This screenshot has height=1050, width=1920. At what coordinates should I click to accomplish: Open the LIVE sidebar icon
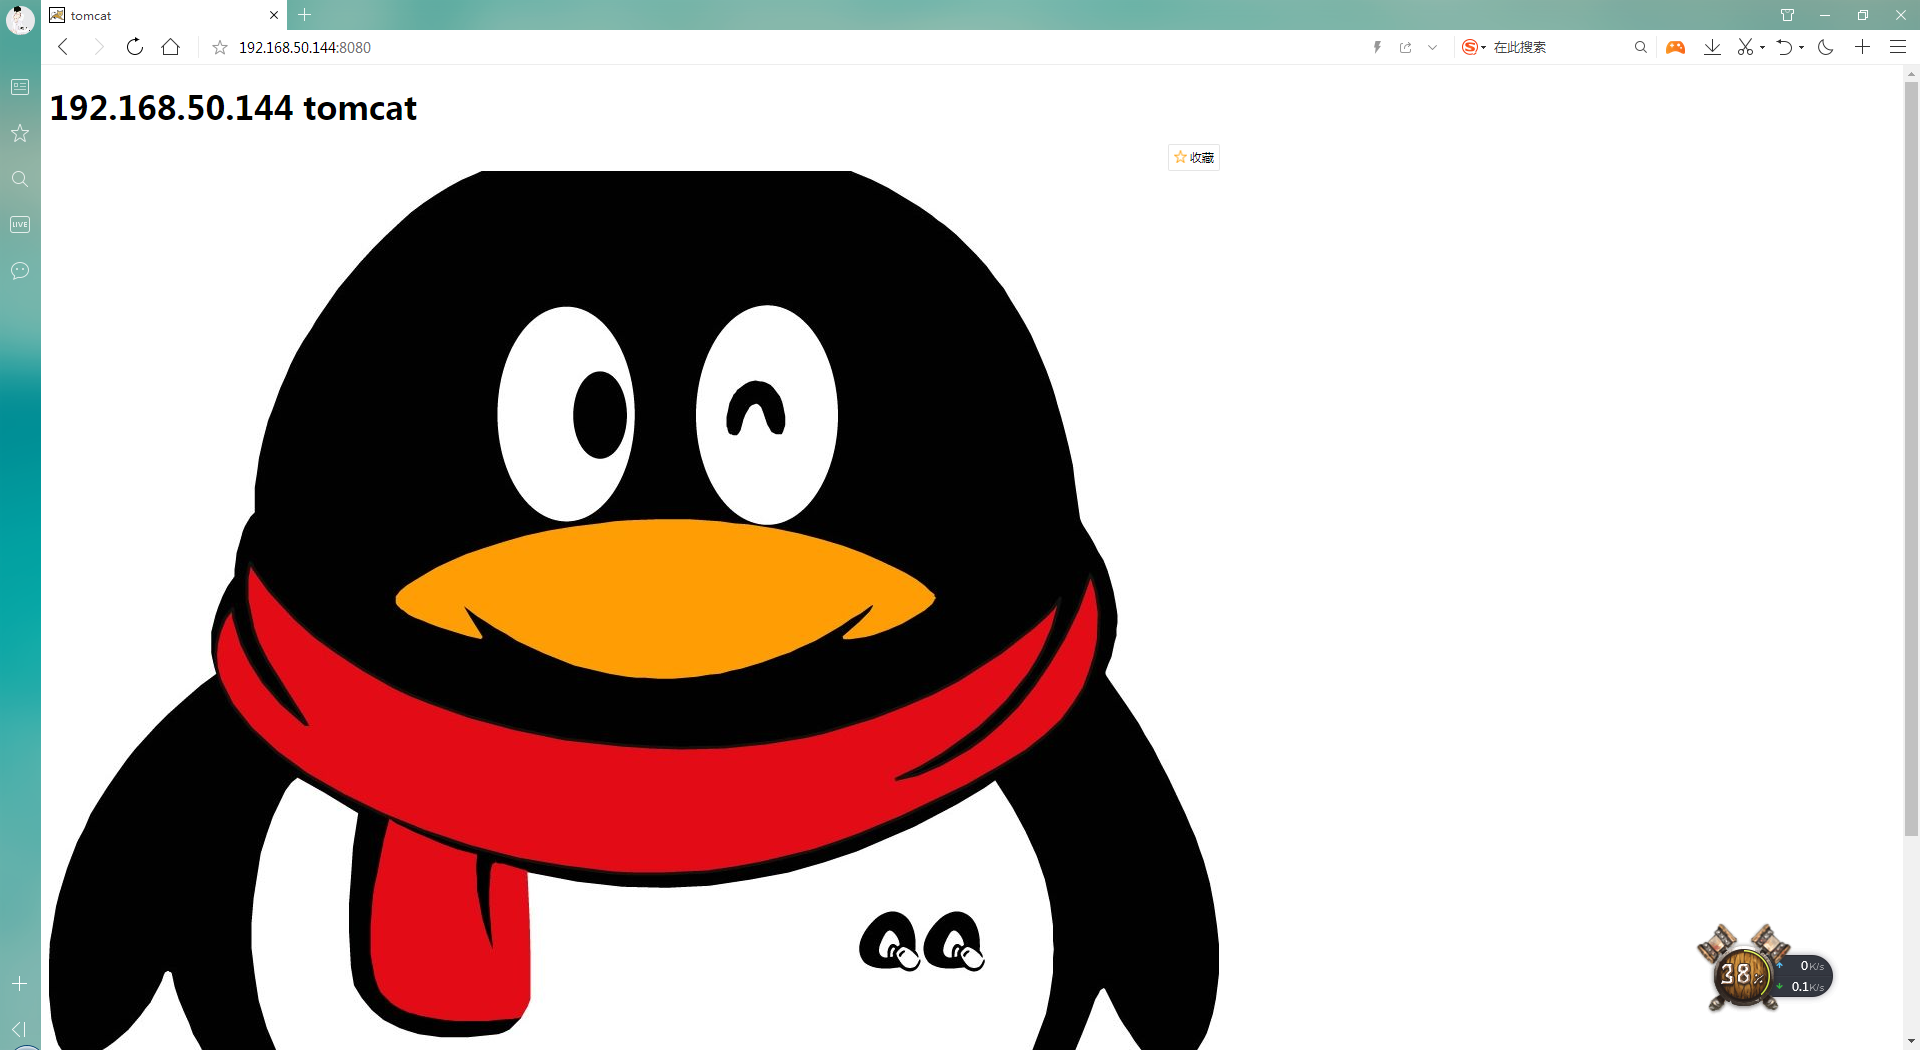click(20, 225)
